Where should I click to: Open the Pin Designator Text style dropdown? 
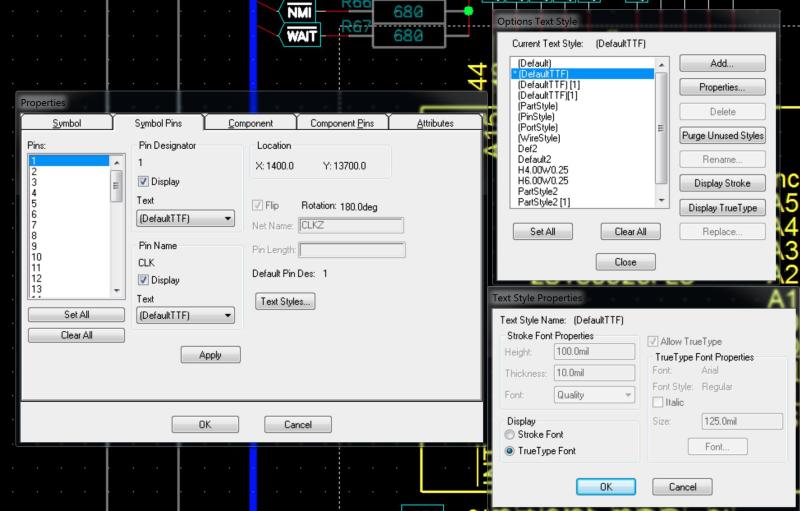click(185, 218)
